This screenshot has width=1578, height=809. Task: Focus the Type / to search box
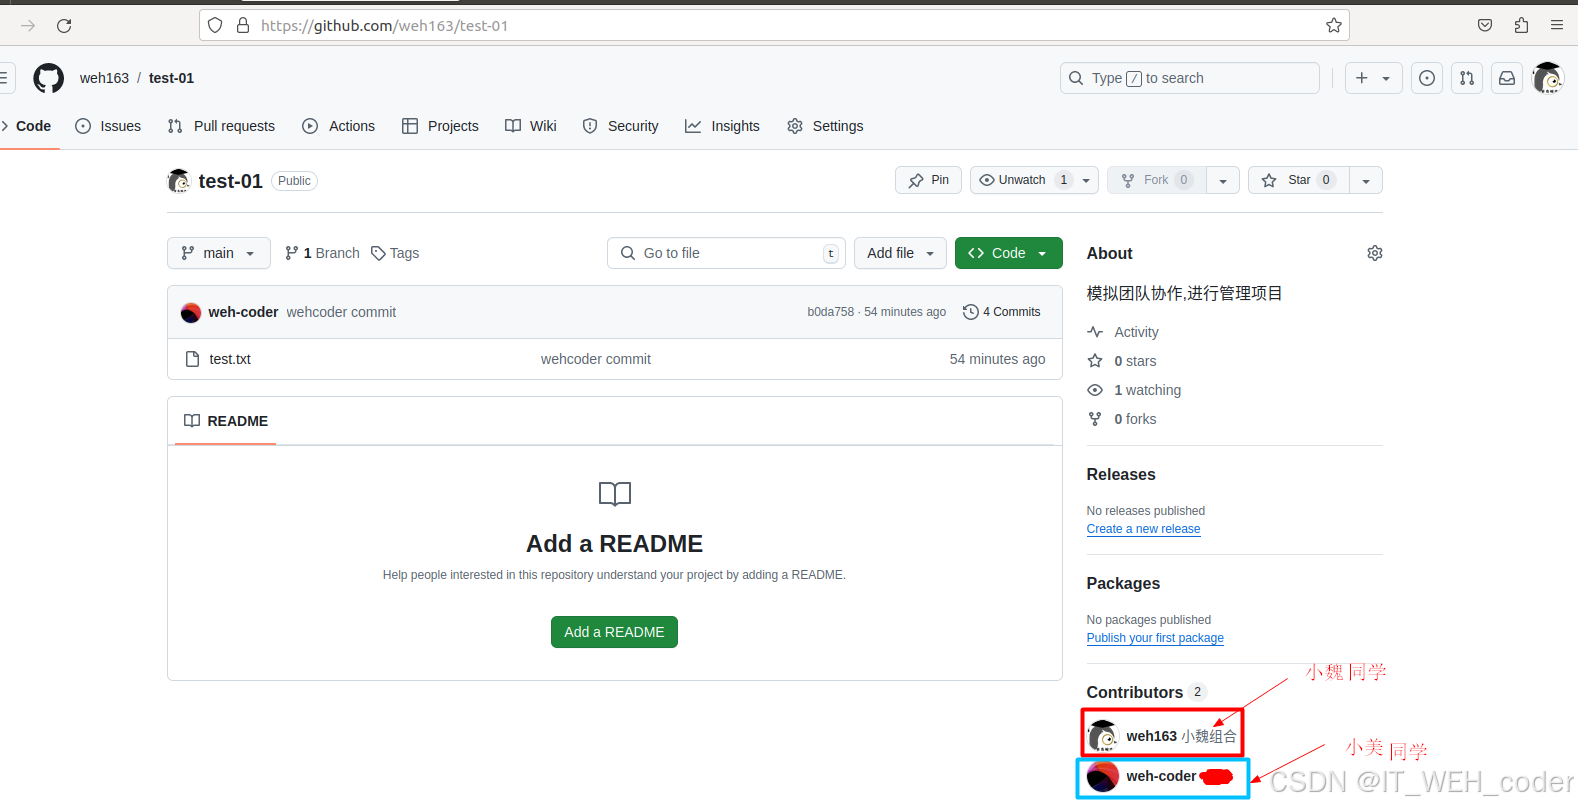(x=1189, y=78)
